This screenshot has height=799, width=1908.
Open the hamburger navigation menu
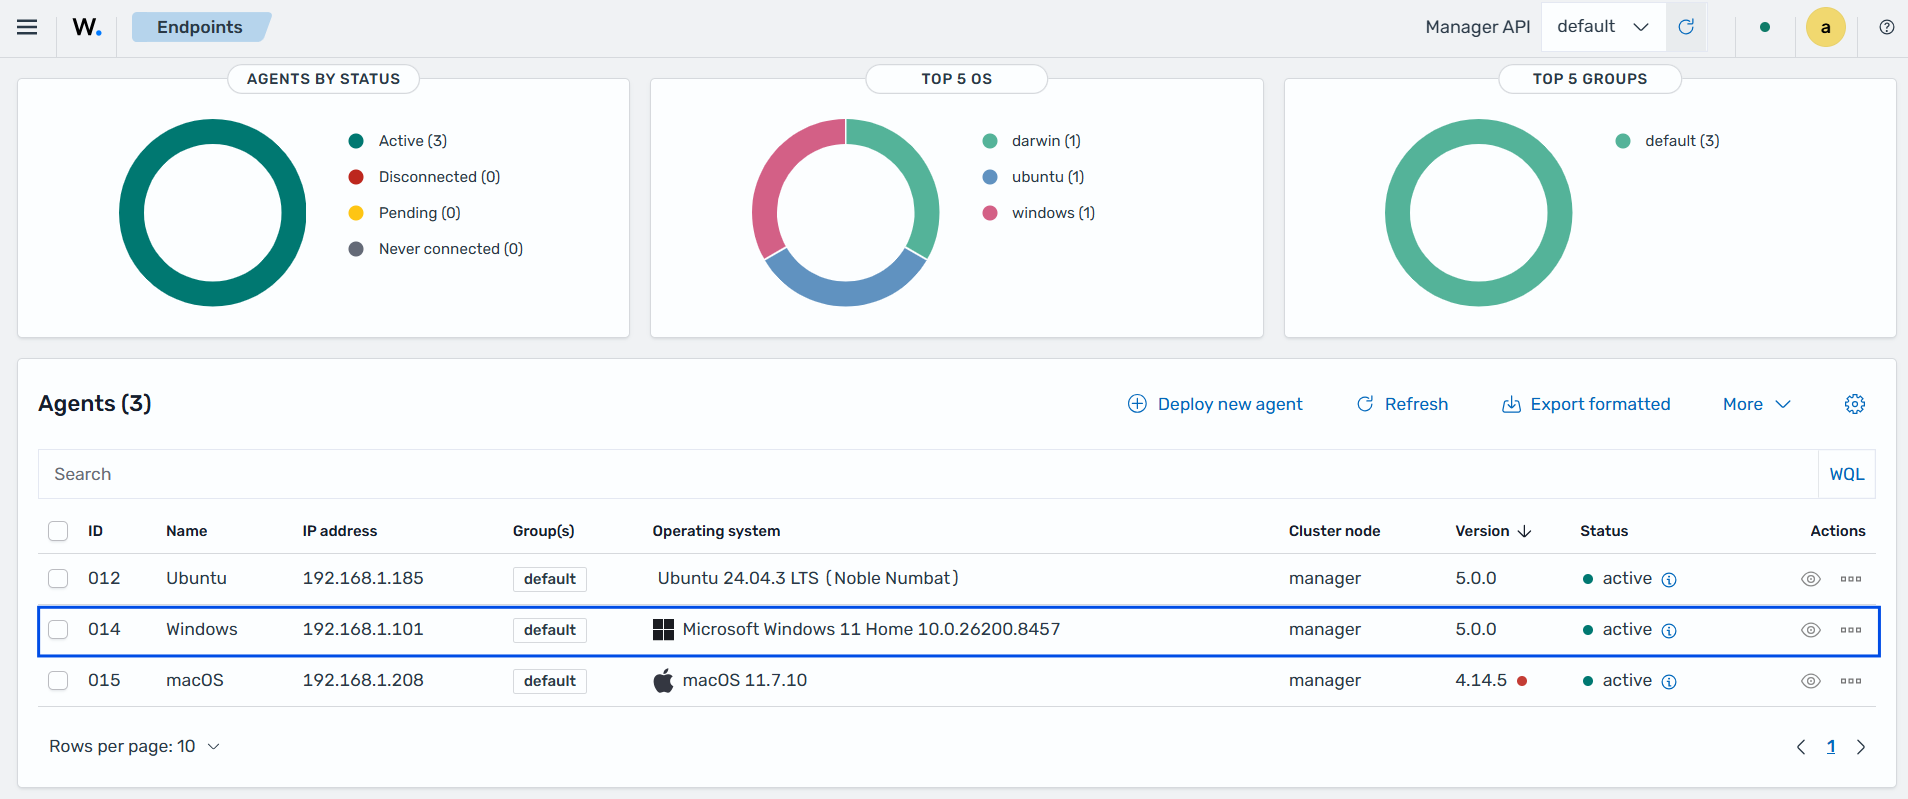27,27
